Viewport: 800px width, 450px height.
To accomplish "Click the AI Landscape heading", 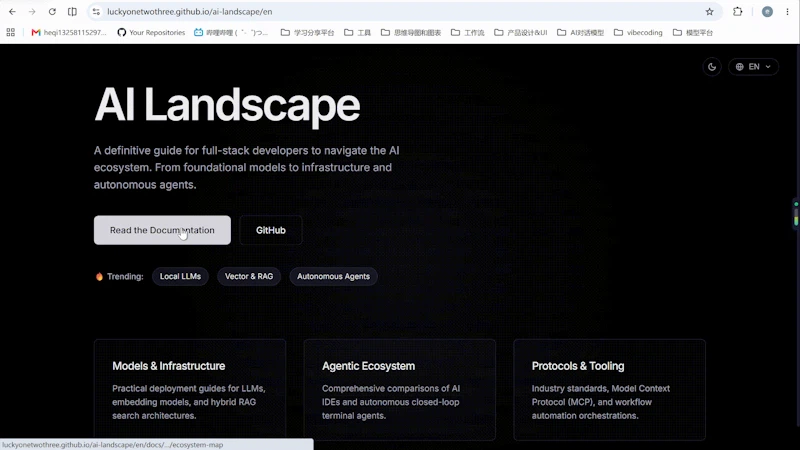I will pyautogui.click(x=227, y=105).
